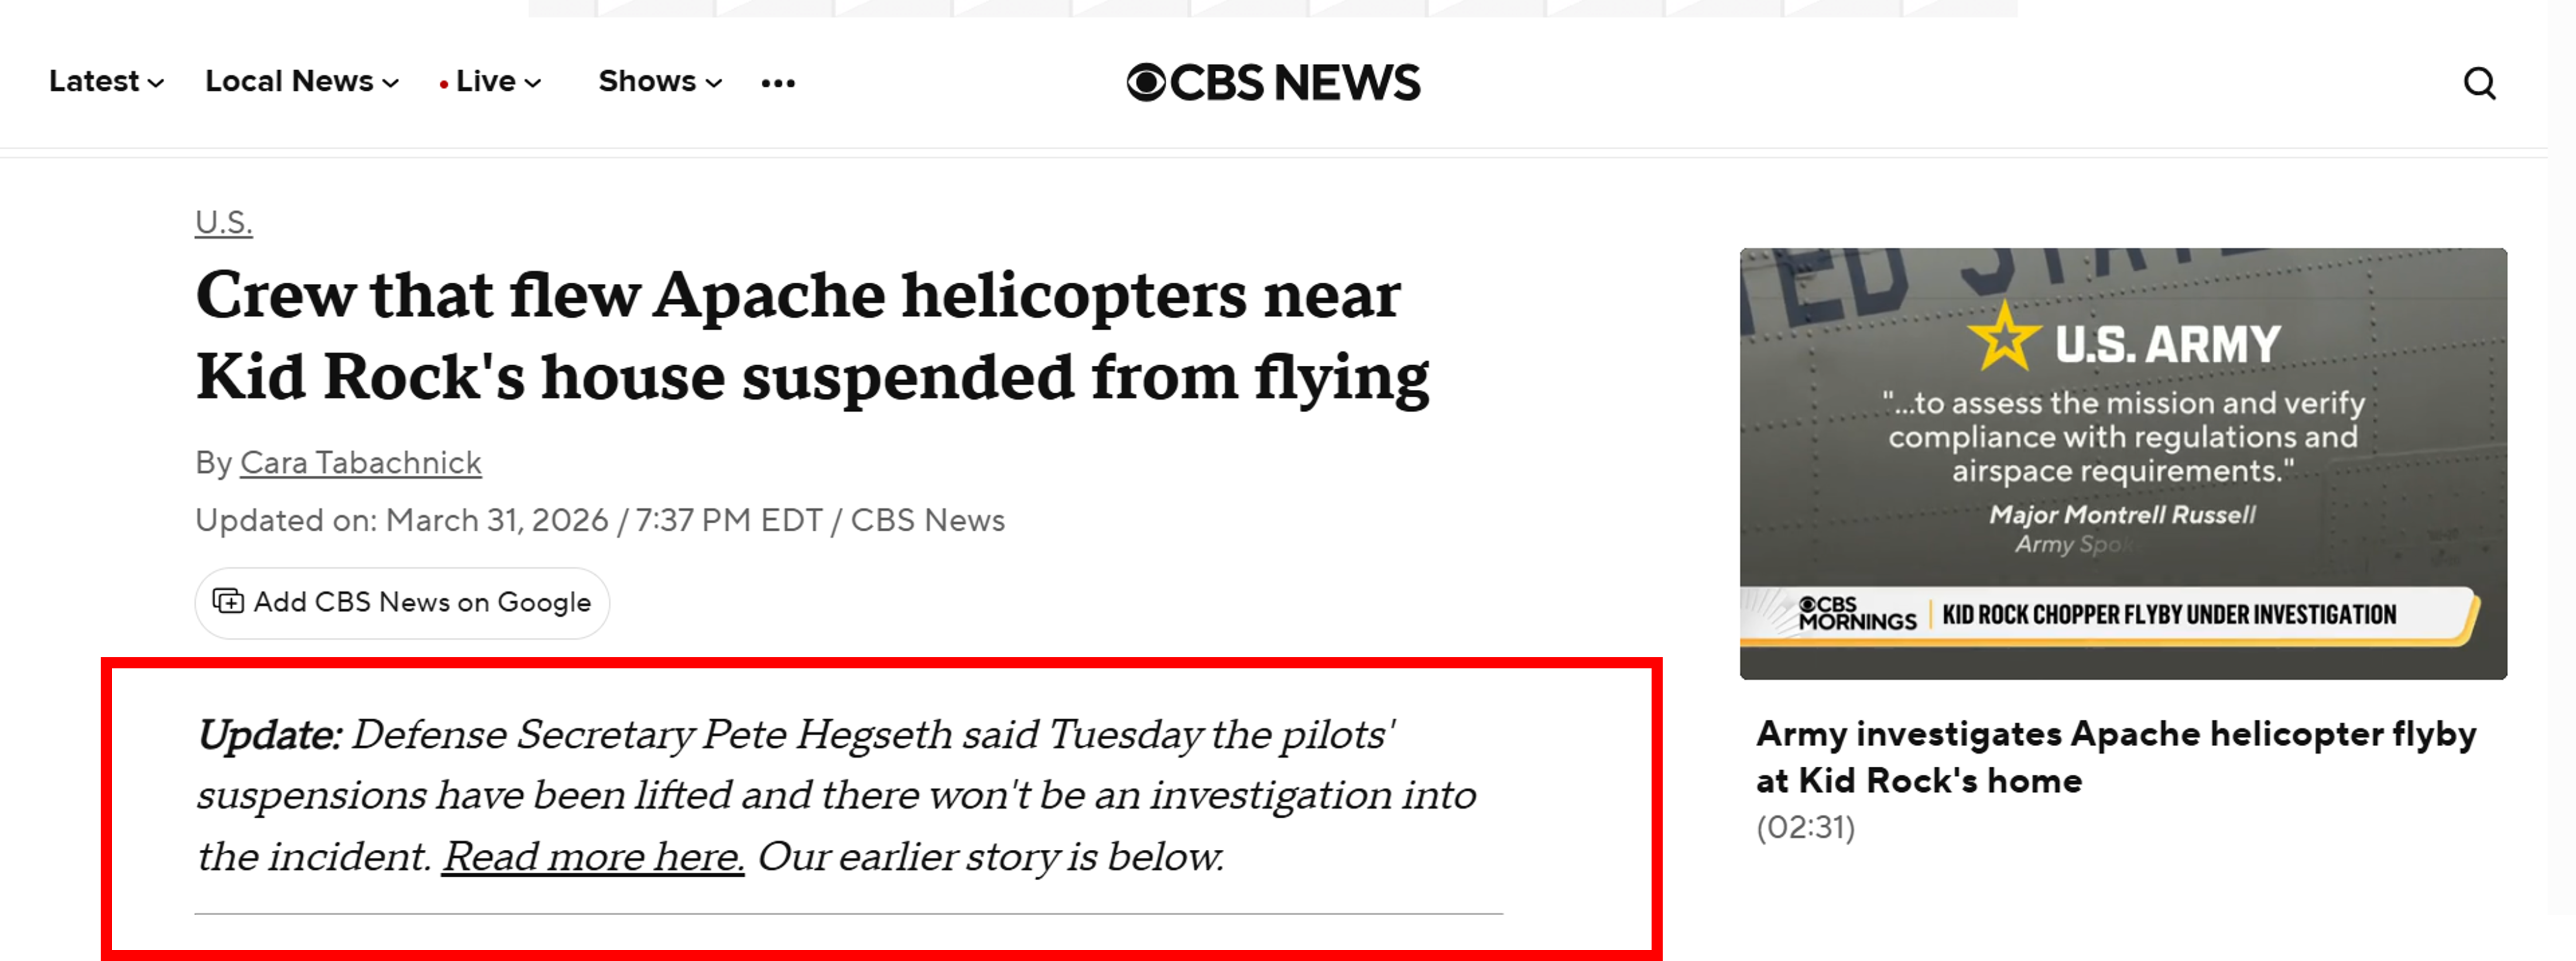The width and height of the screenshot is (2576, 961).
Task: Open the Latest menu
Action: coord(106,81)
